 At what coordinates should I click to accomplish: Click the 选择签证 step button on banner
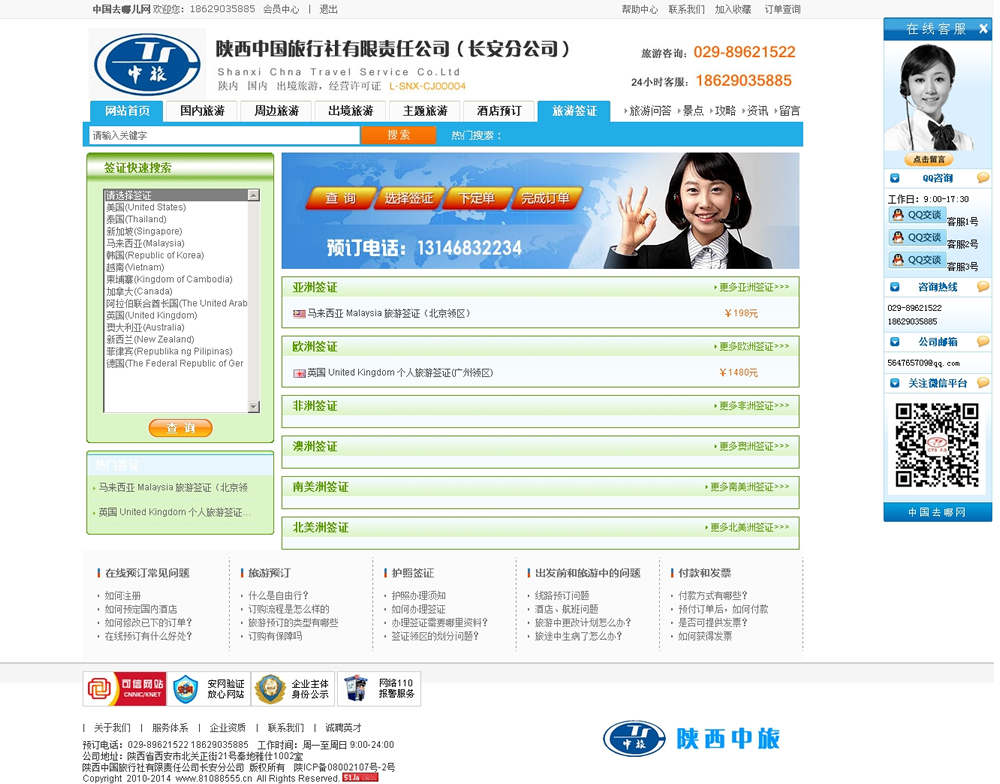pyautogui.click(x=409, y=198)
